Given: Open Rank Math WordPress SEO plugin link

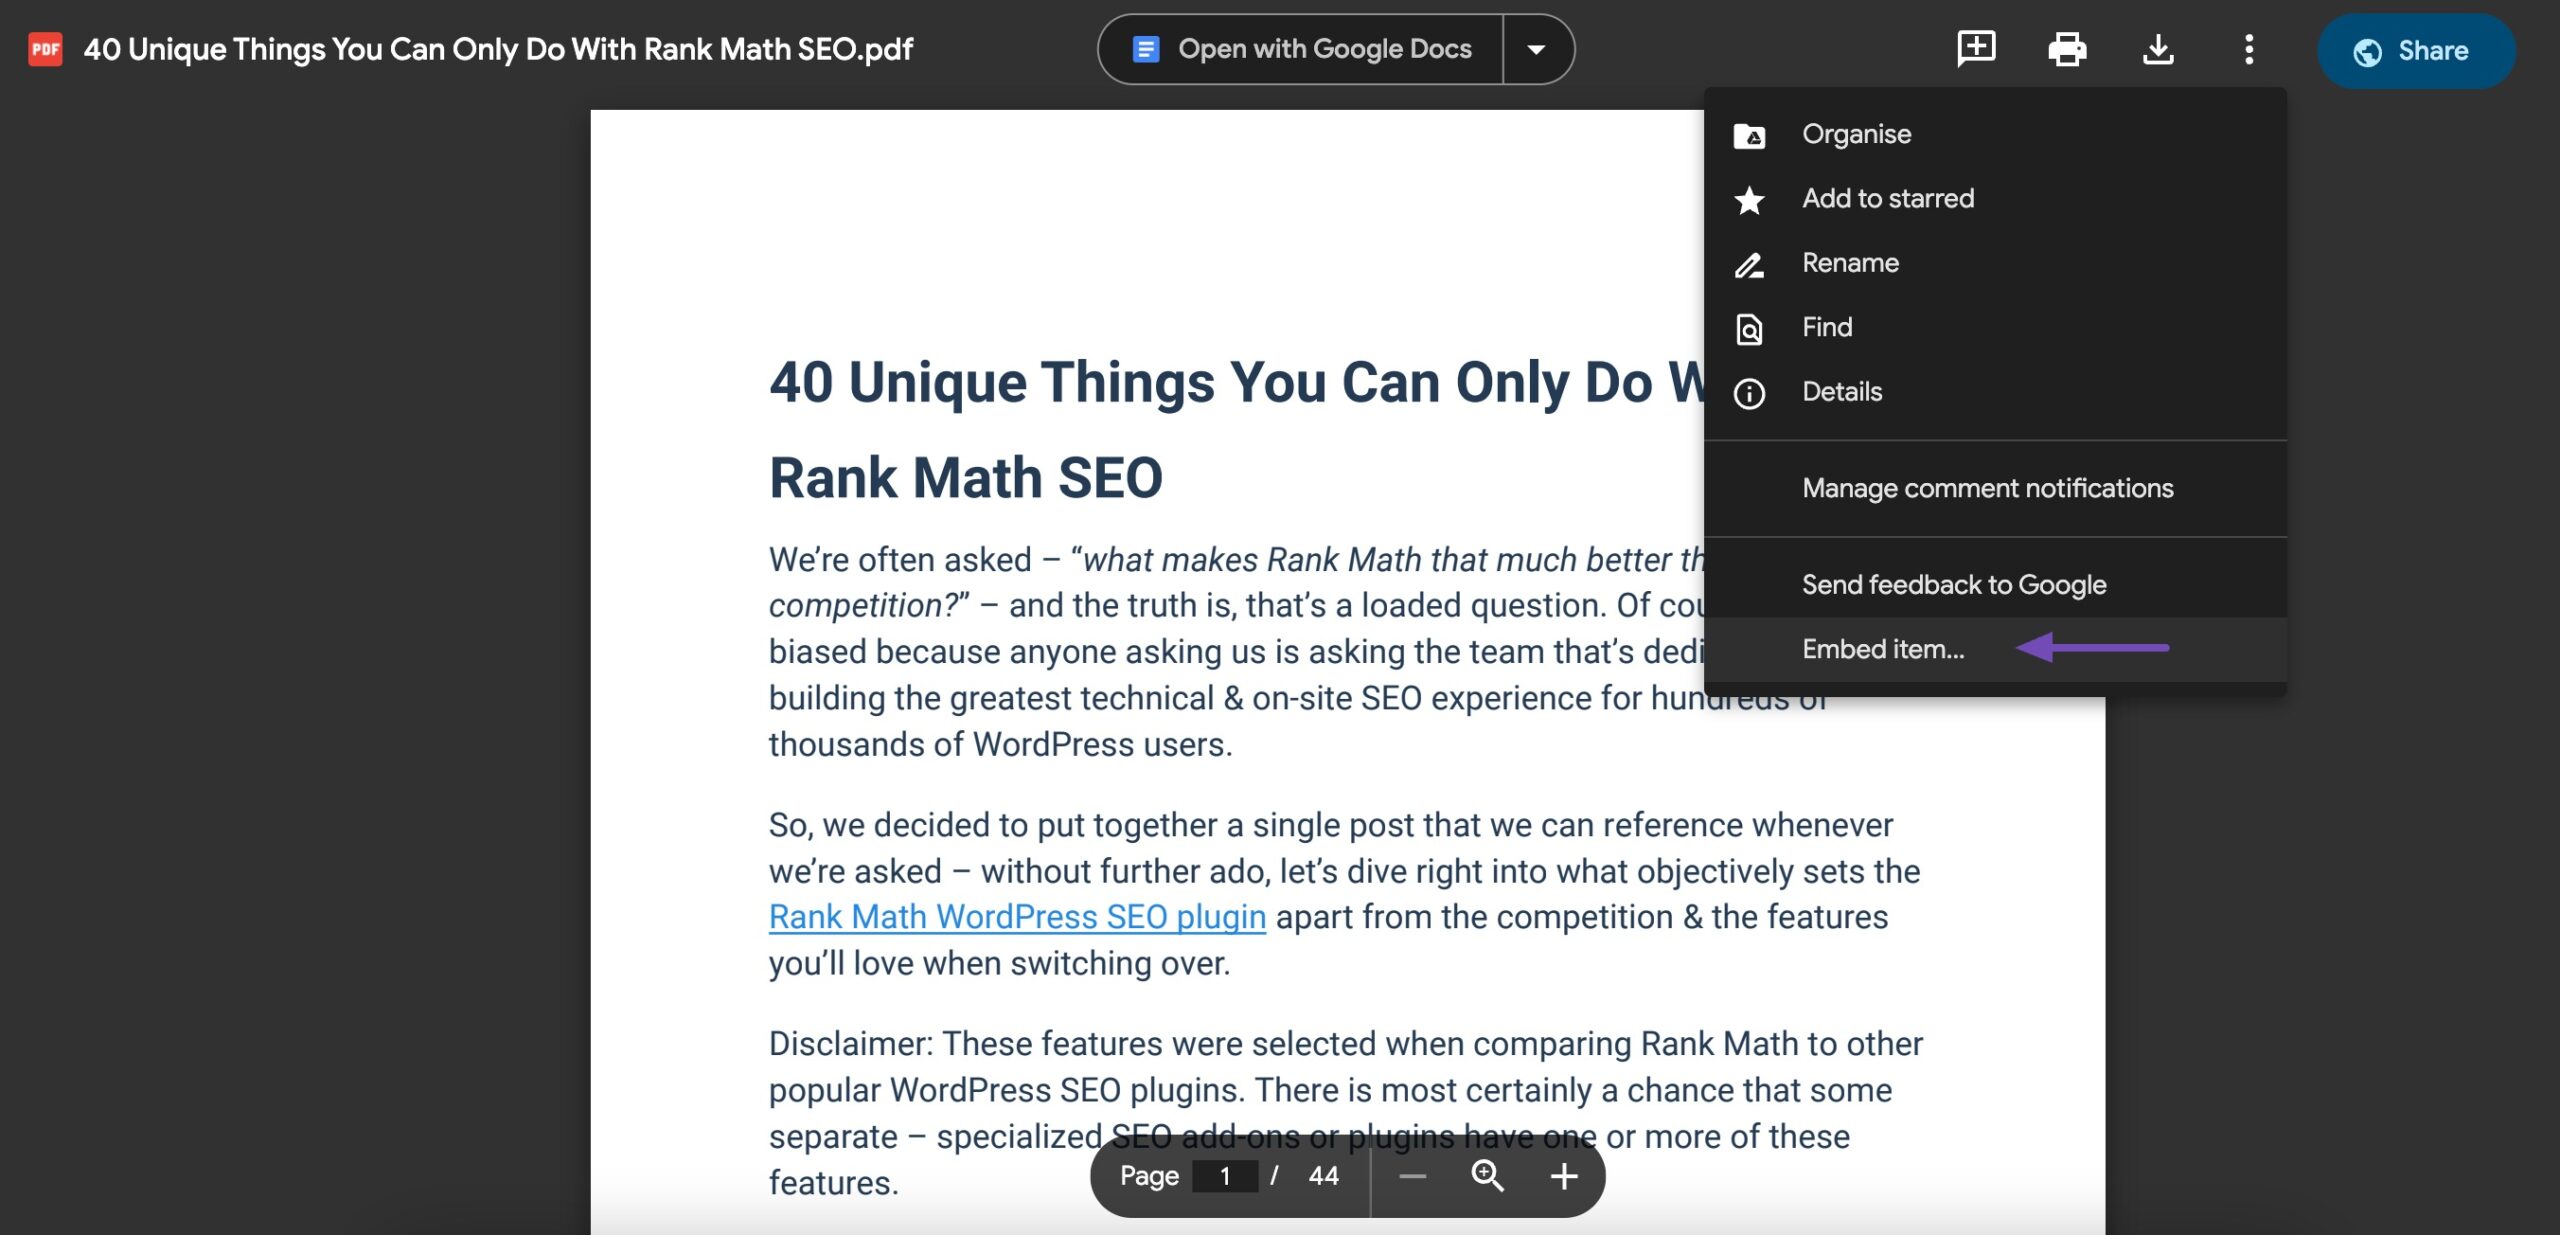Looking at the screenshot, I should point(1017,917).
